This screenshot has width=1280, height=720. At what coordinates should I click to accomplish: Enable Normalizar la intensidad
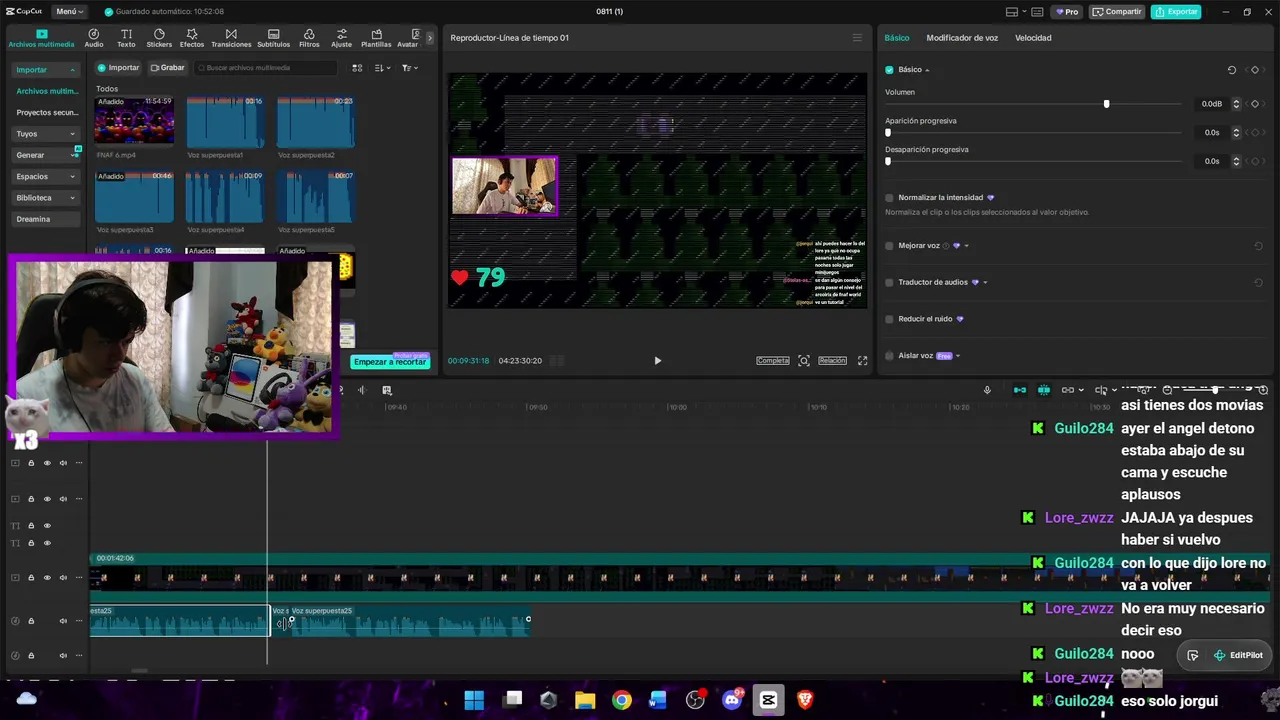889,198
